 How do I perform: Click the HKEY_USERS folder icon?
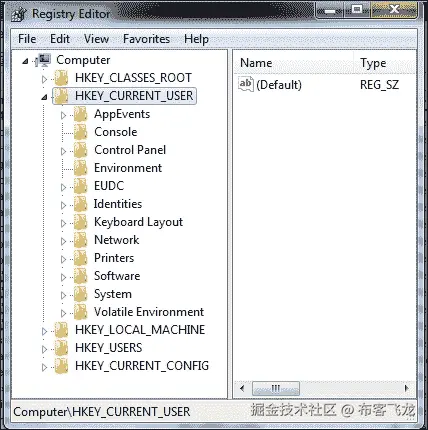tap(61, 348)
